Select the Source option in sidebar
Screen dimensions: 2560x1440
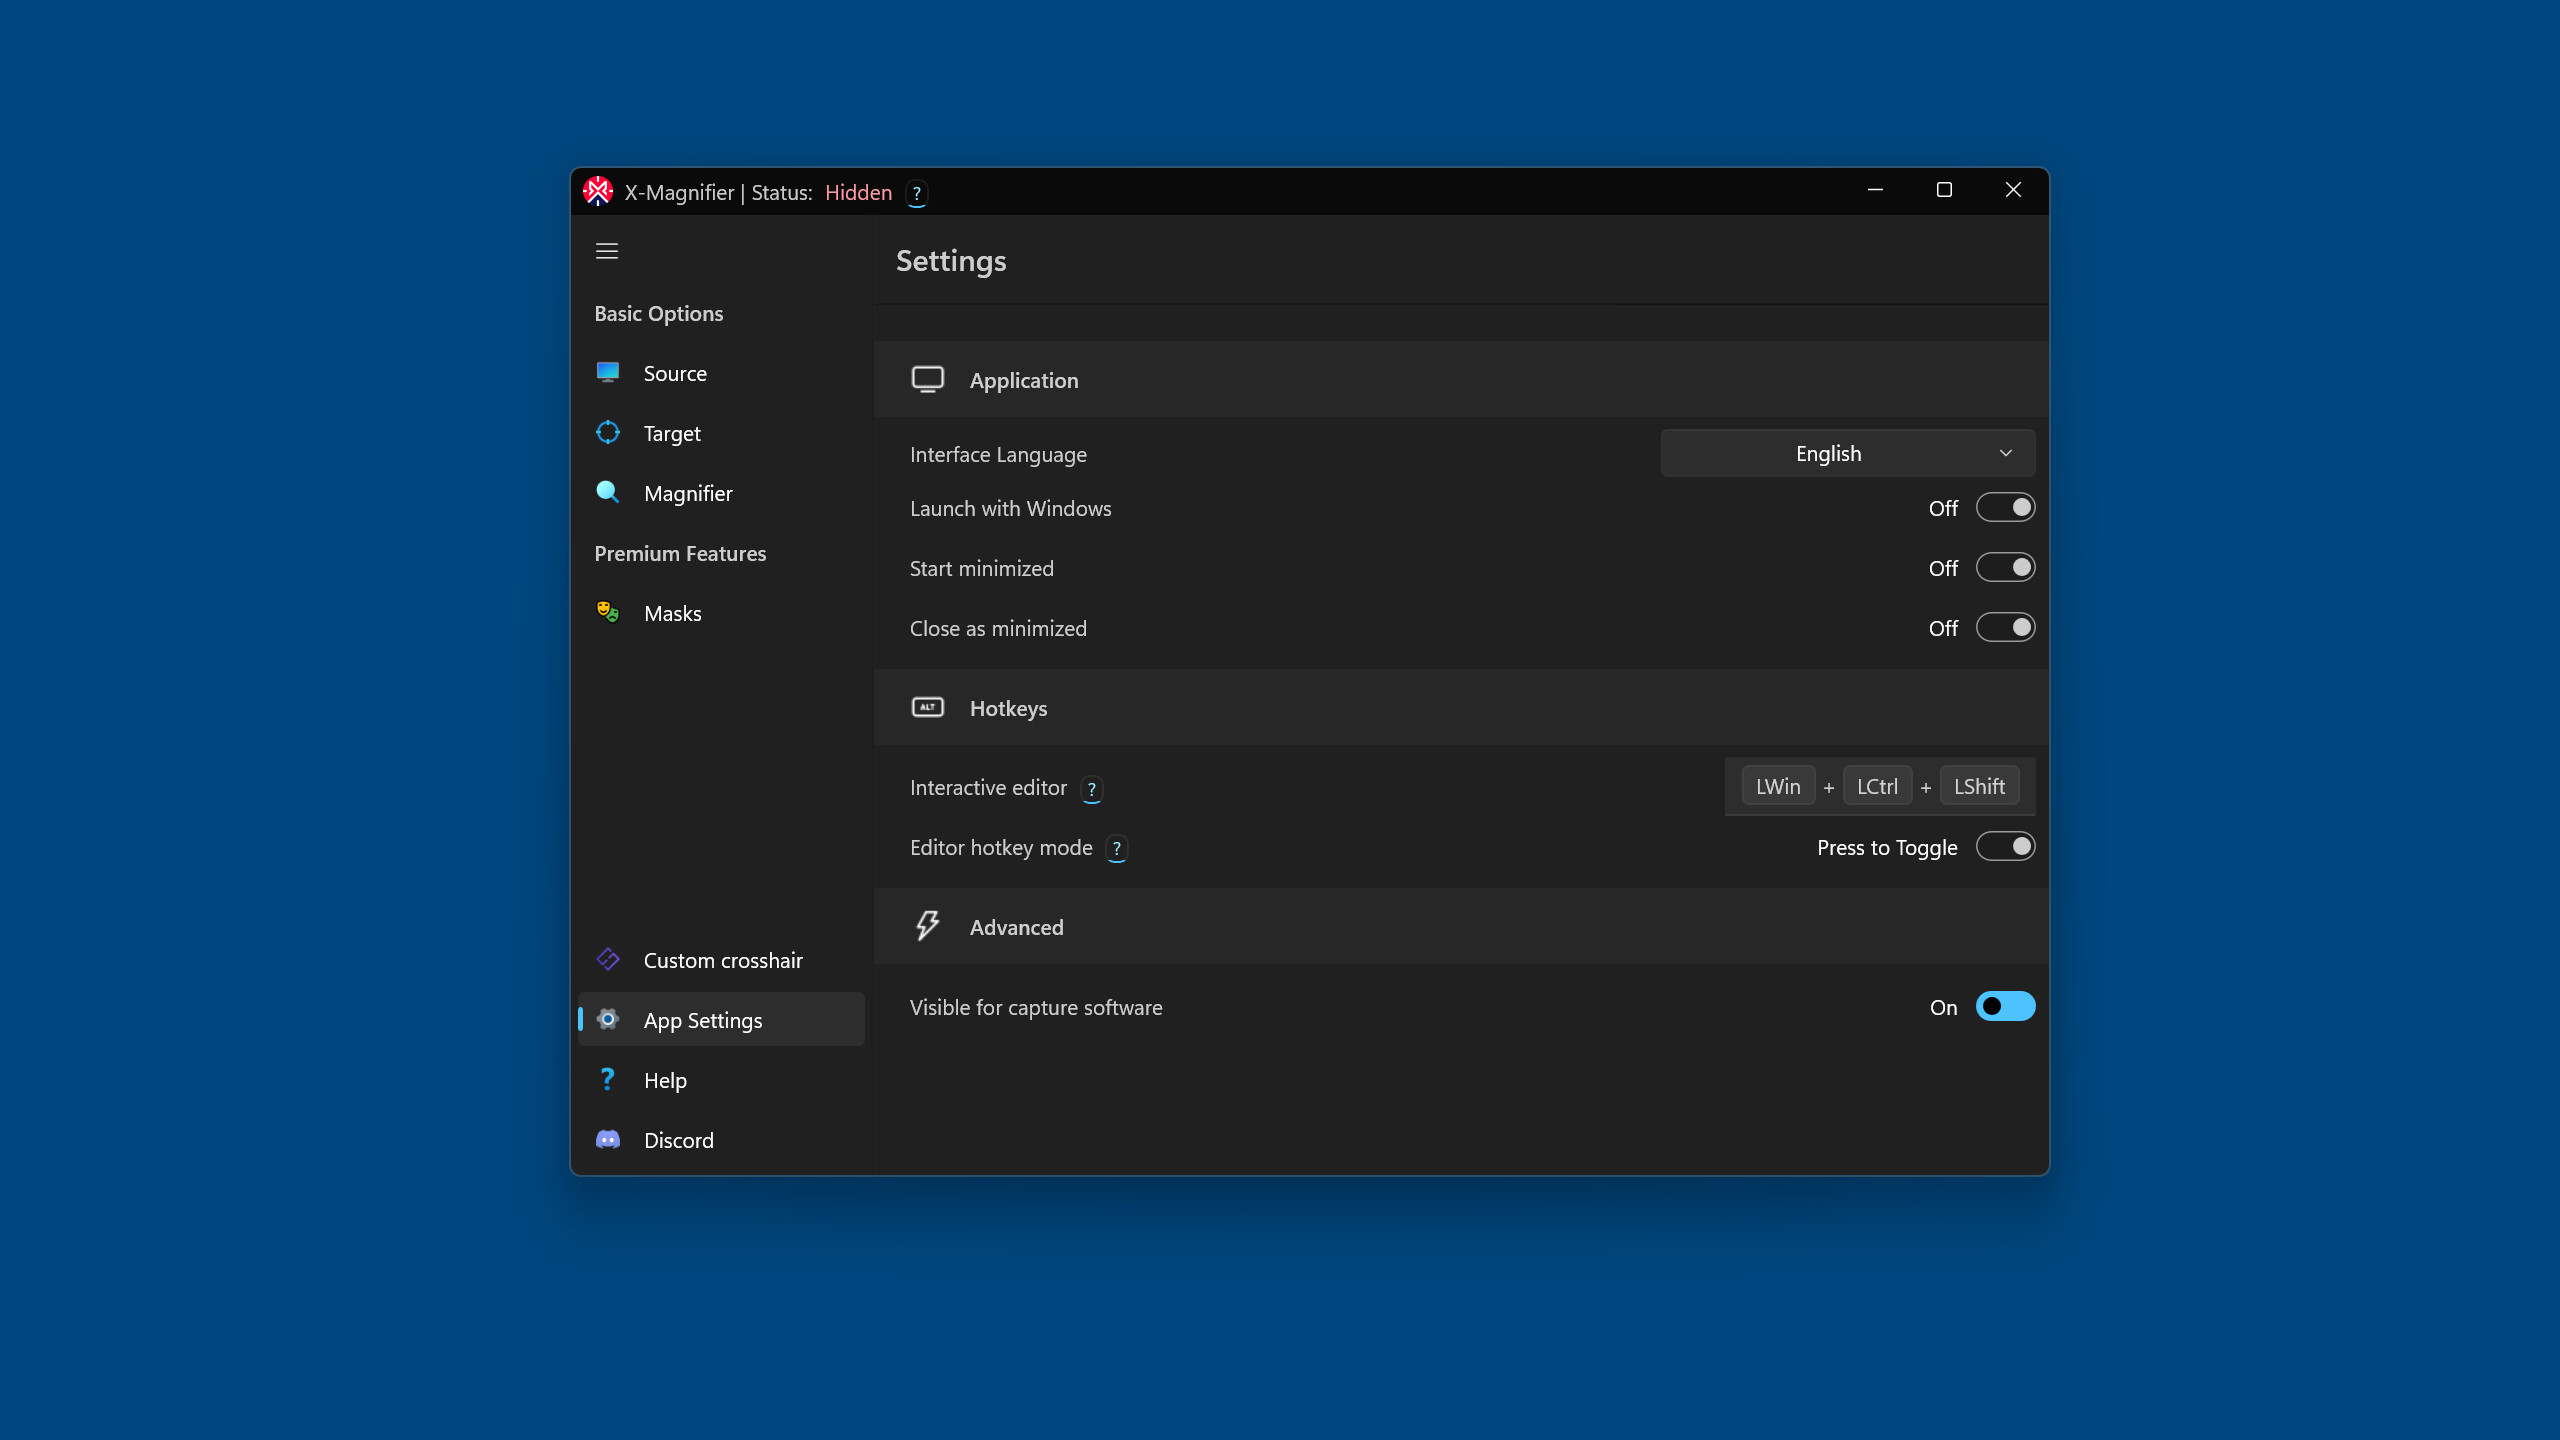click(675, 372)
